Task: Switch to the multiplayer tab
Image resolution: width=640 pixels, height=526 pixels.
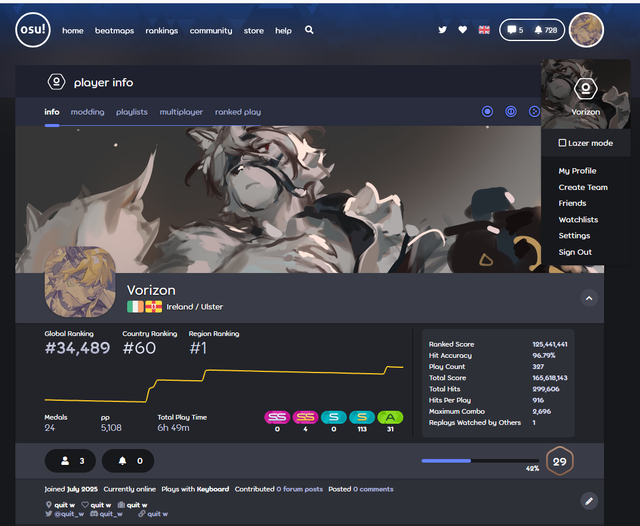Action: 181,112
